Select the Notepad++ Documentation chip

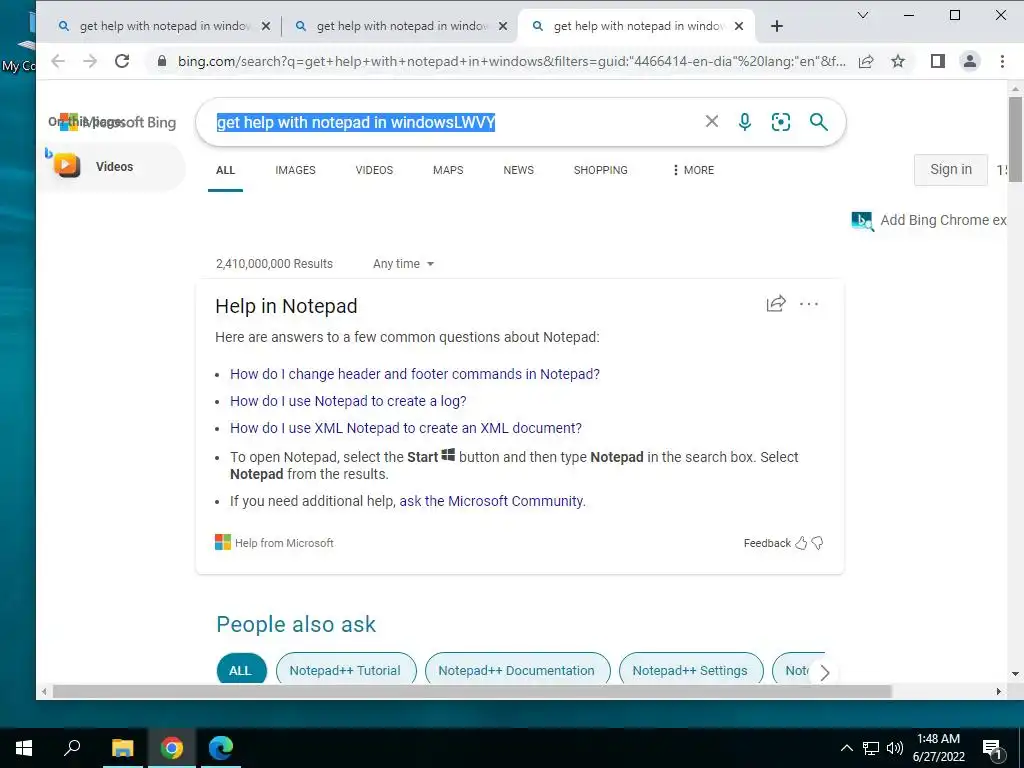(517, 670)
